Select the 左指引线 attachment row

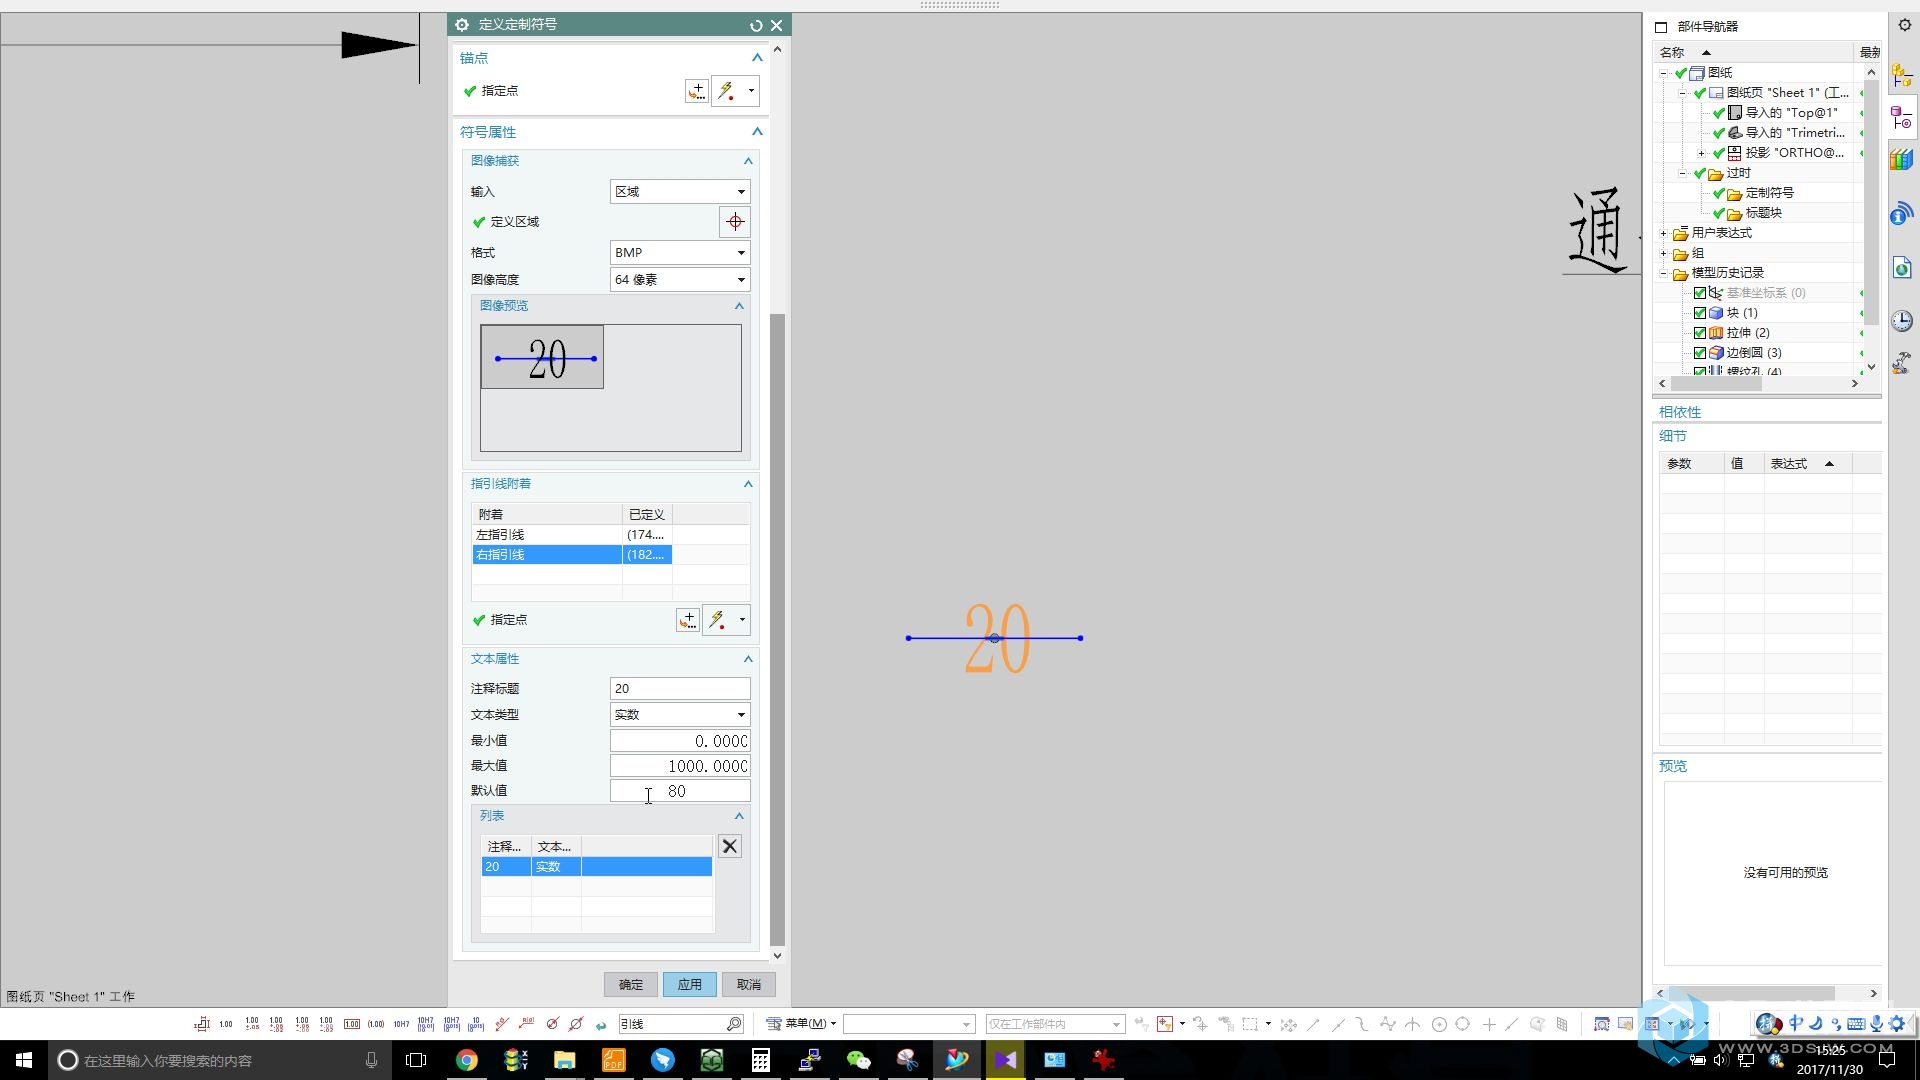(571, 535)
